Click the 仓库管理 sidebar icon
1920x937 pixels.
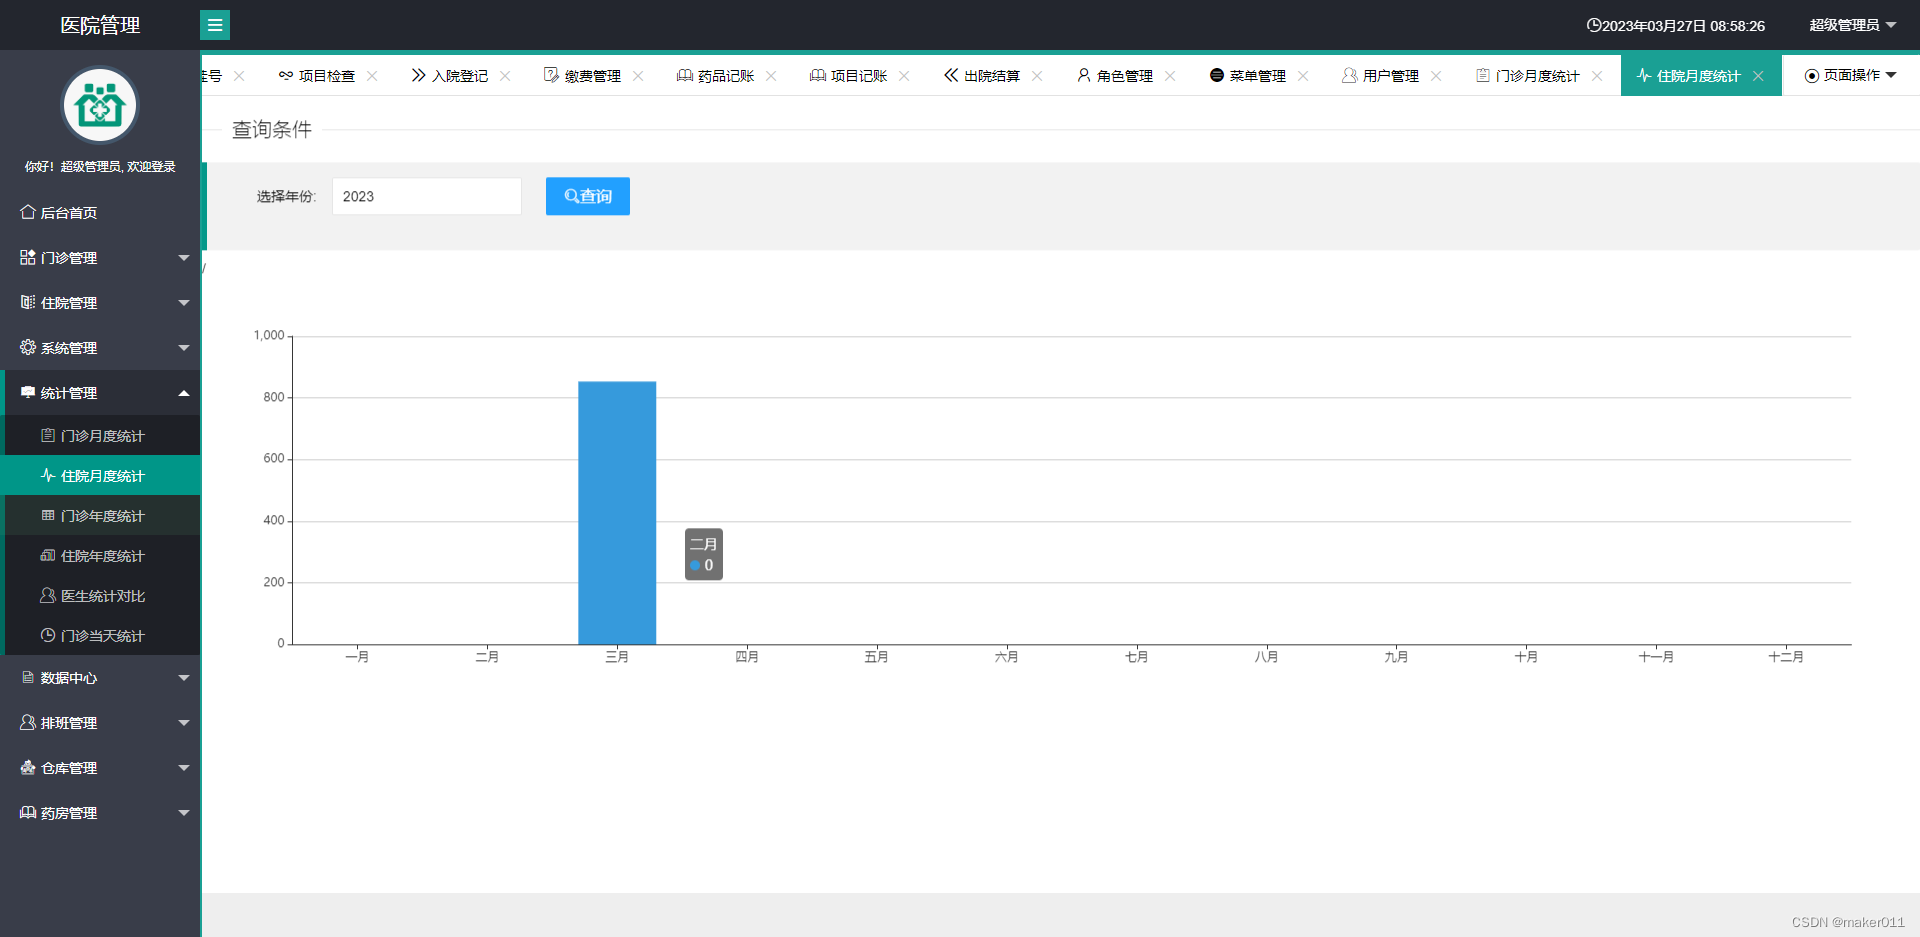[x=28, y=767]
